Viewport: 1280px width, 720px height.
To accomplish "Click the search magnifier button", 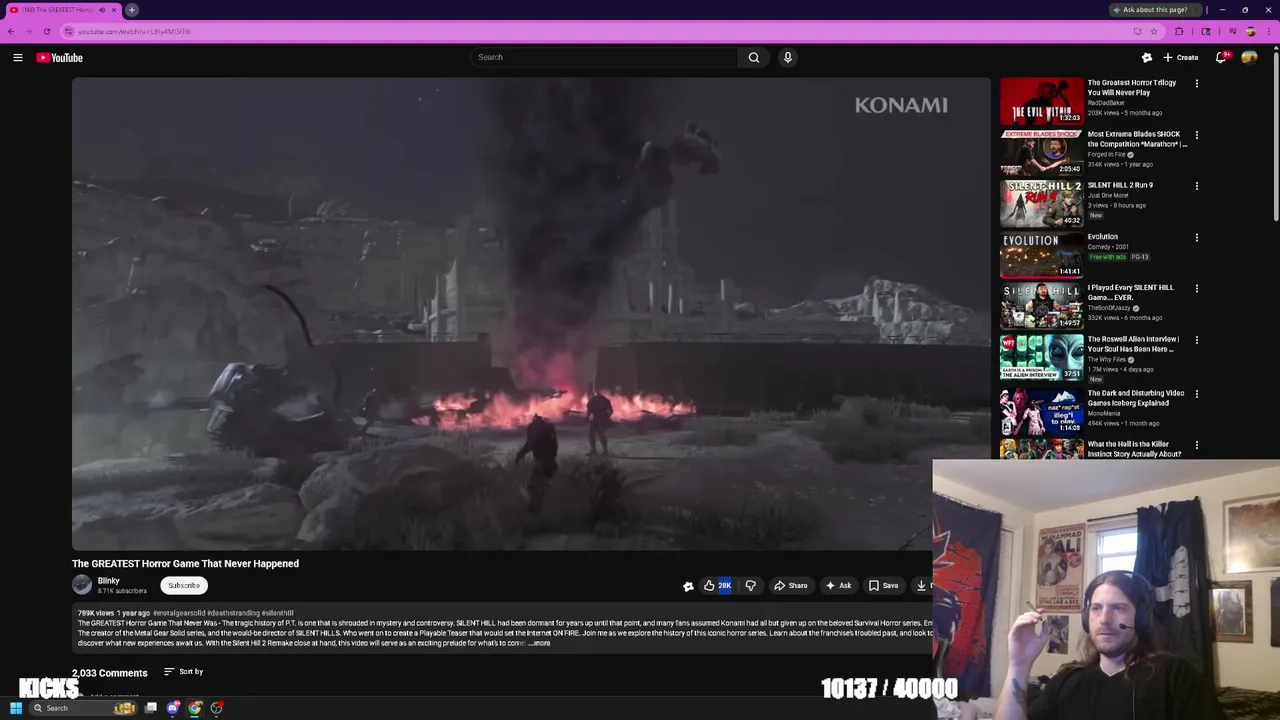I will point(754,57).
